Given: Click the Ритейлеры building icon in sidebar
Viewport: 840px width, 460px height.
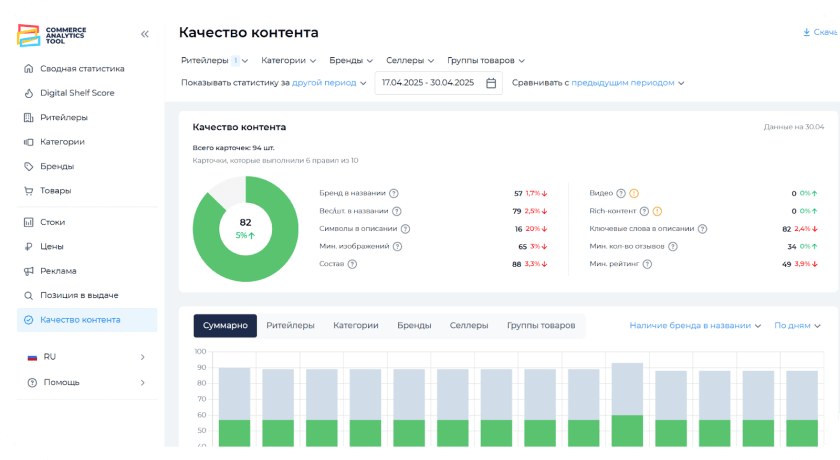Looking at the screenshot, I should point(28,117).
